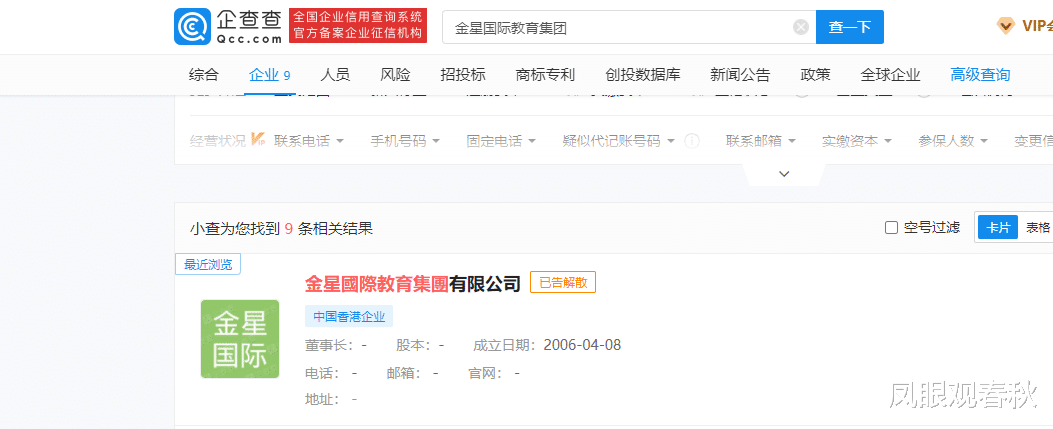Clear the search box with the X icon
Screen dimensions: 1053x429
pos(800,27)
